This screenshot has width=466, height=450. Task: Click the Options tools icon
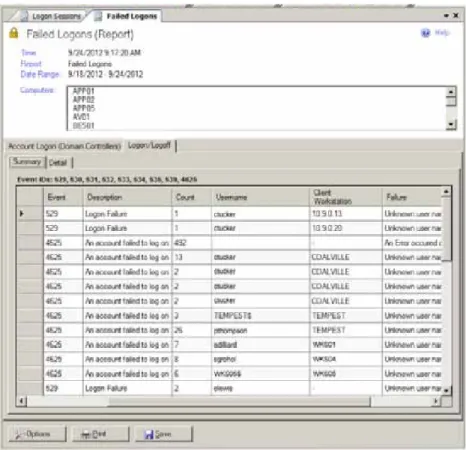pyautogui.click(x=20, y=434)
